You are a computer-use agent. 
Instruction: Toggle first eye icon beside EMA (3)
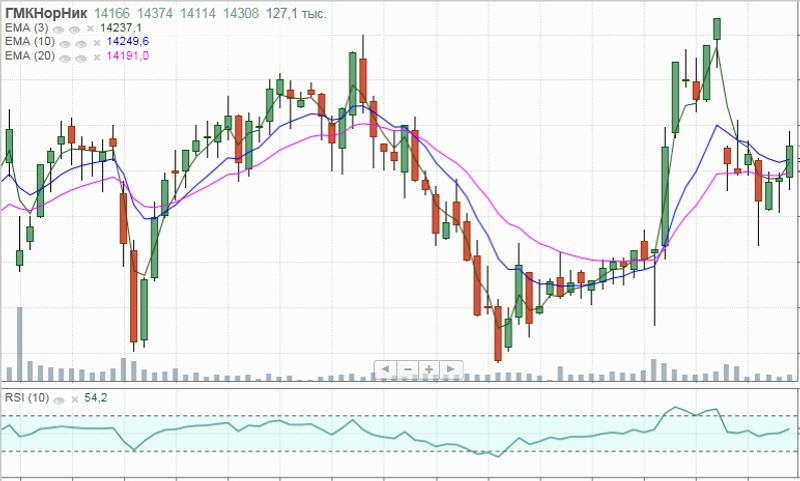coord(58,30)
